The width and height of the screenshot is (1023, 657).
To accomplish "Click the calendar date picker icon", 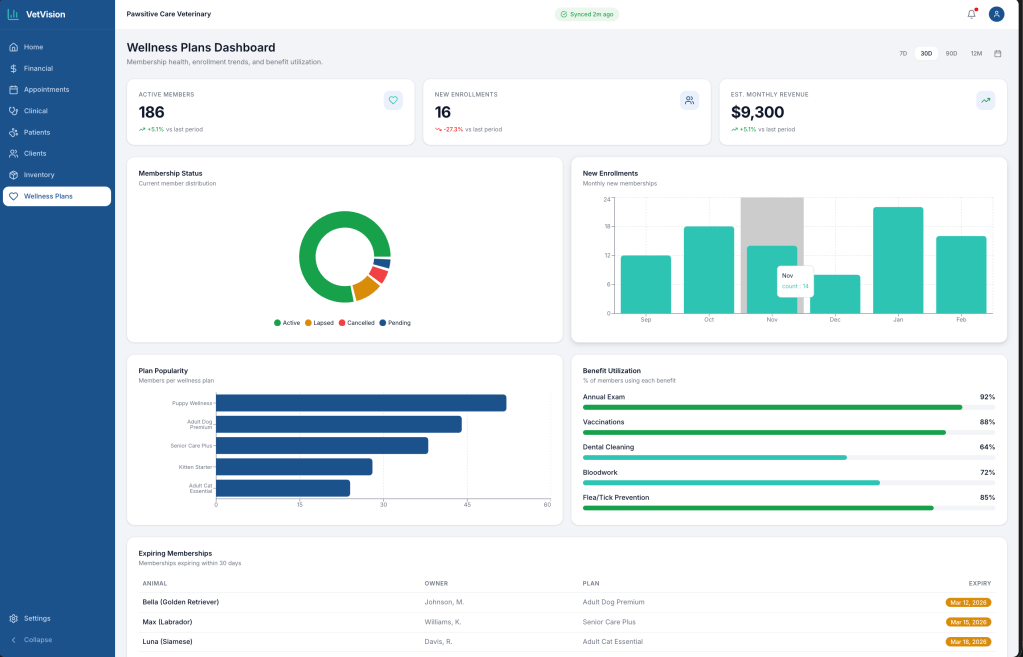I will pos(997,54).
